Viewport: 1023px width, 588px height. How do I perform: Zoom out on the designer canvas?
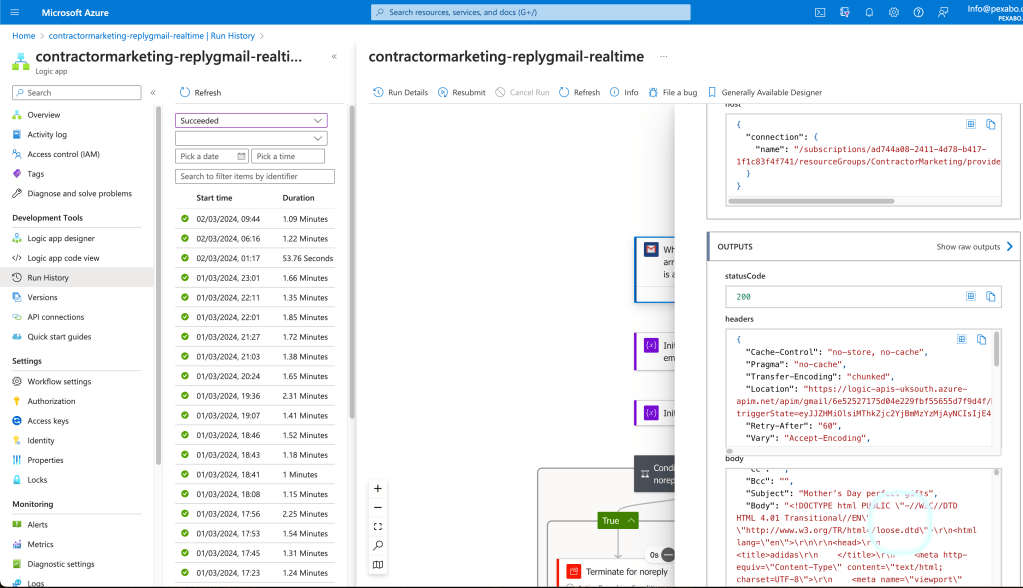click(378, 508)
